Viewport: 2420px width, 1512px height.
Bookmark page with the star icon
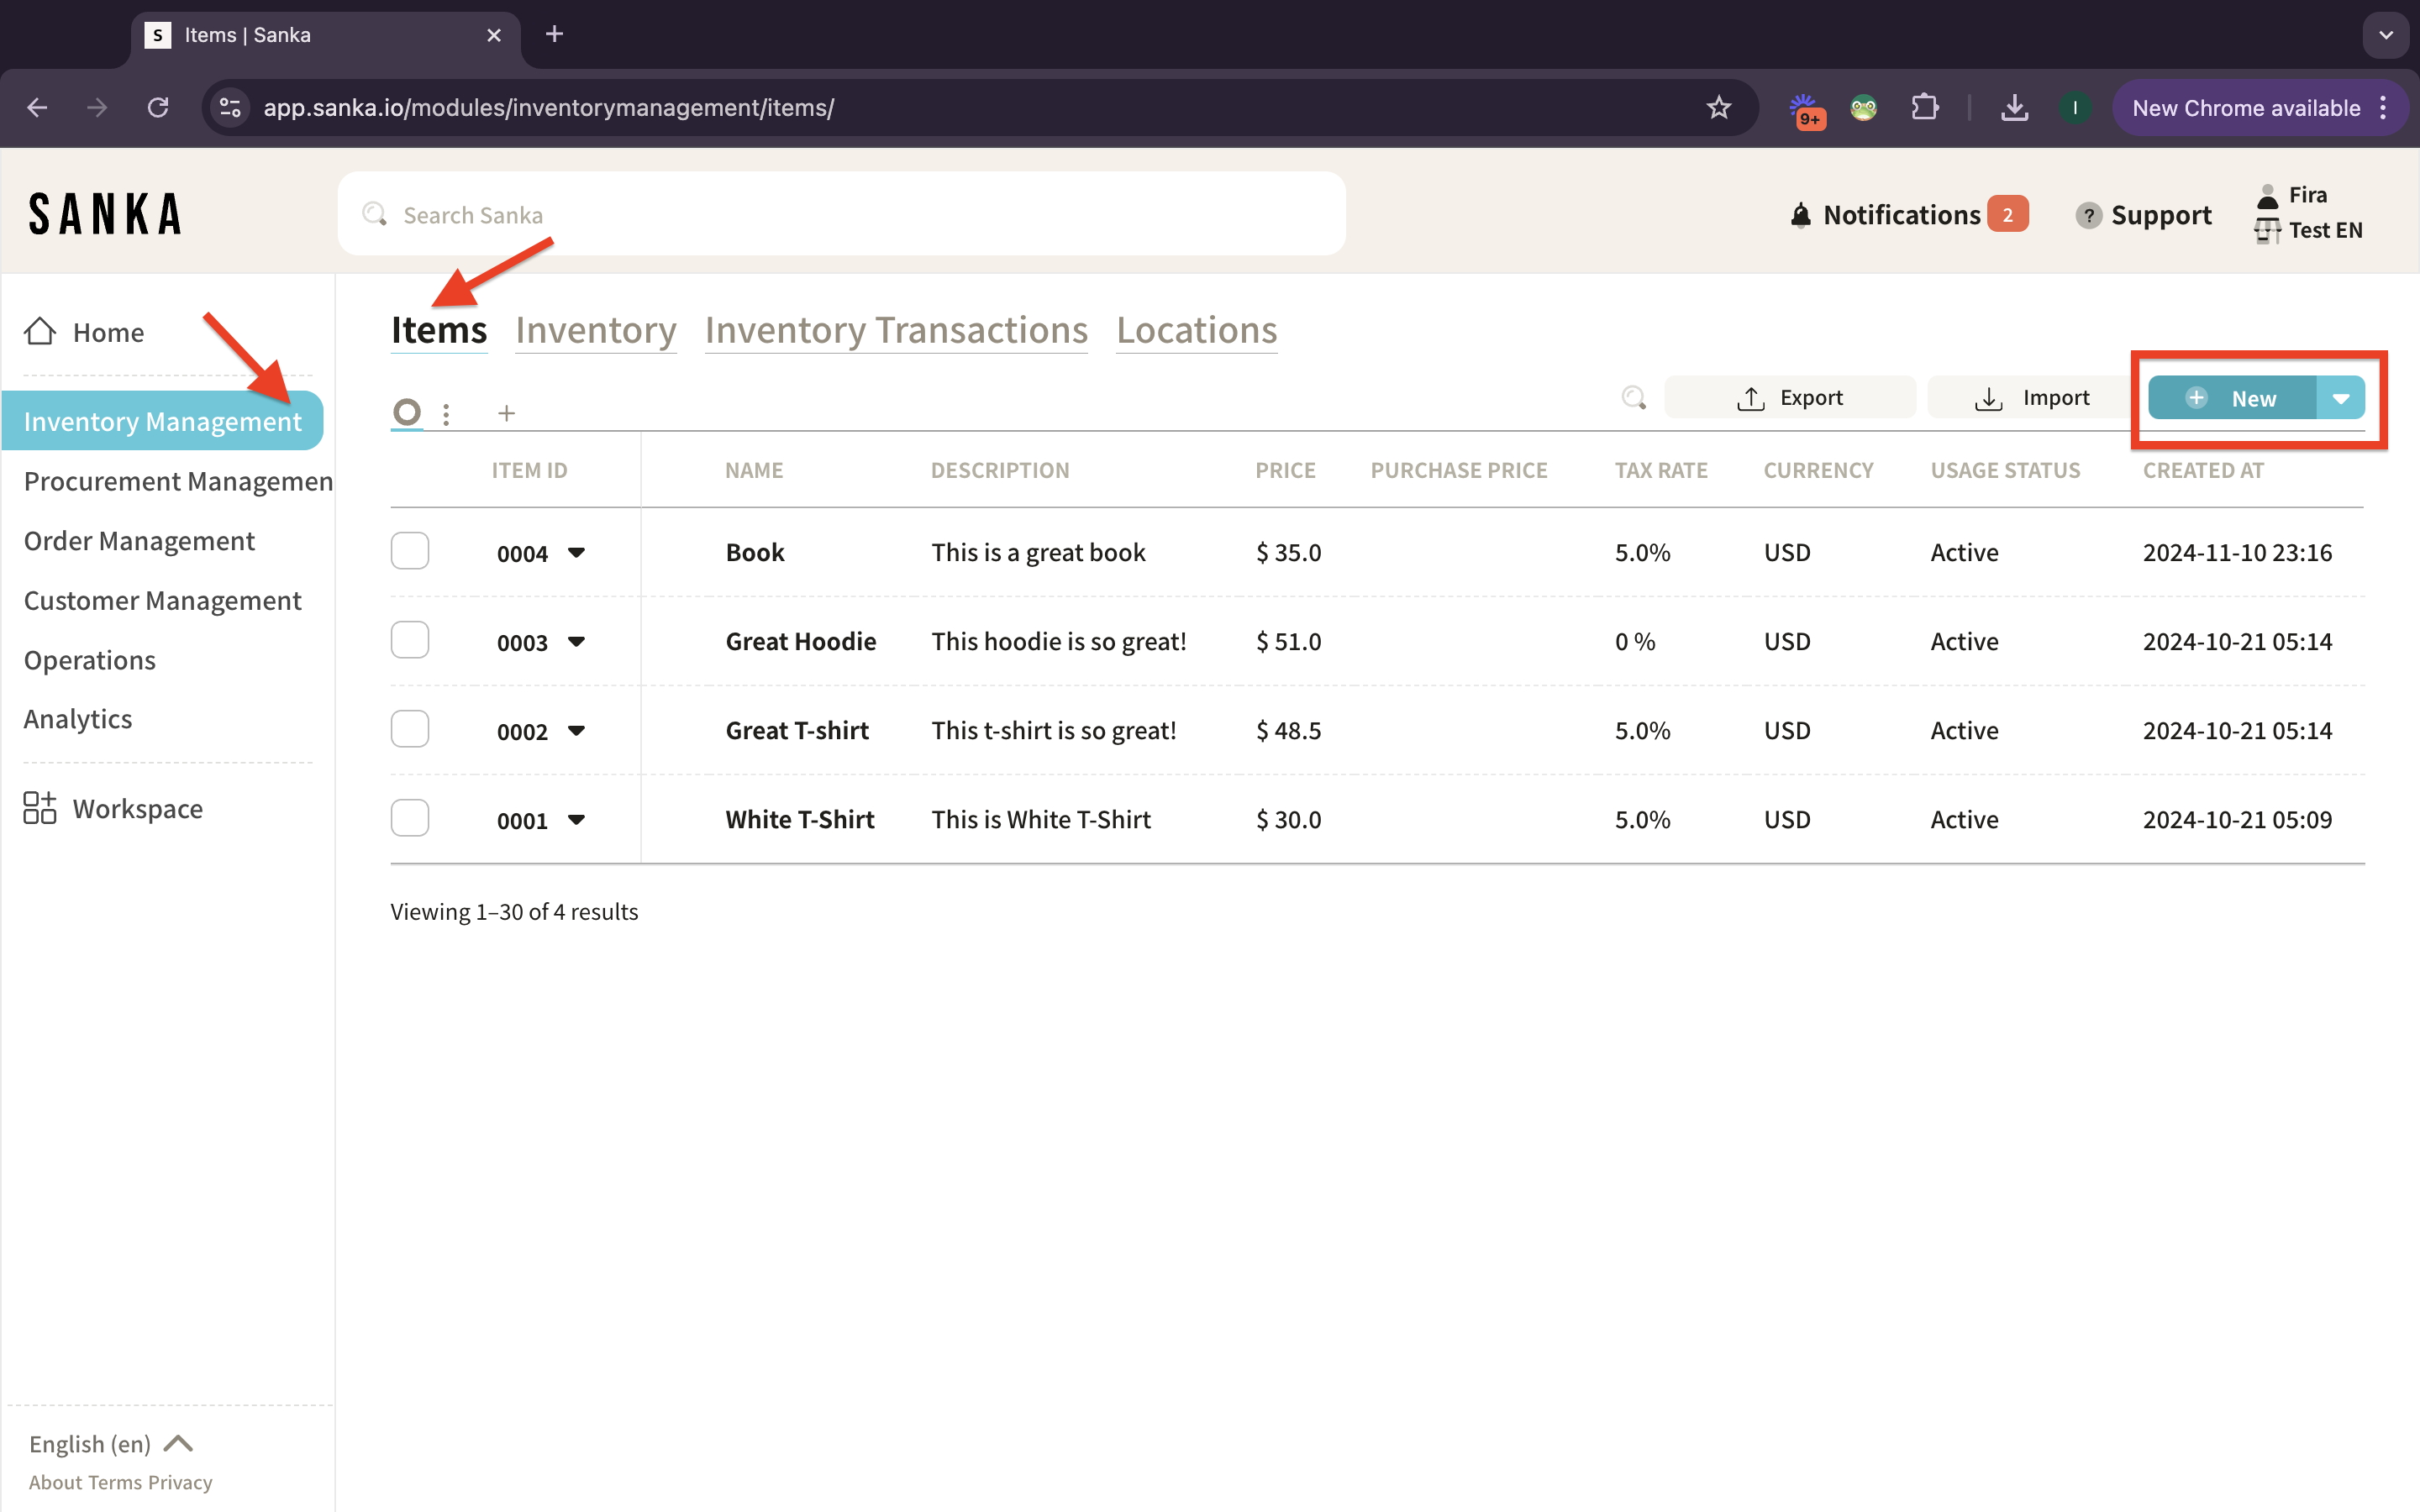[1718, 108]
